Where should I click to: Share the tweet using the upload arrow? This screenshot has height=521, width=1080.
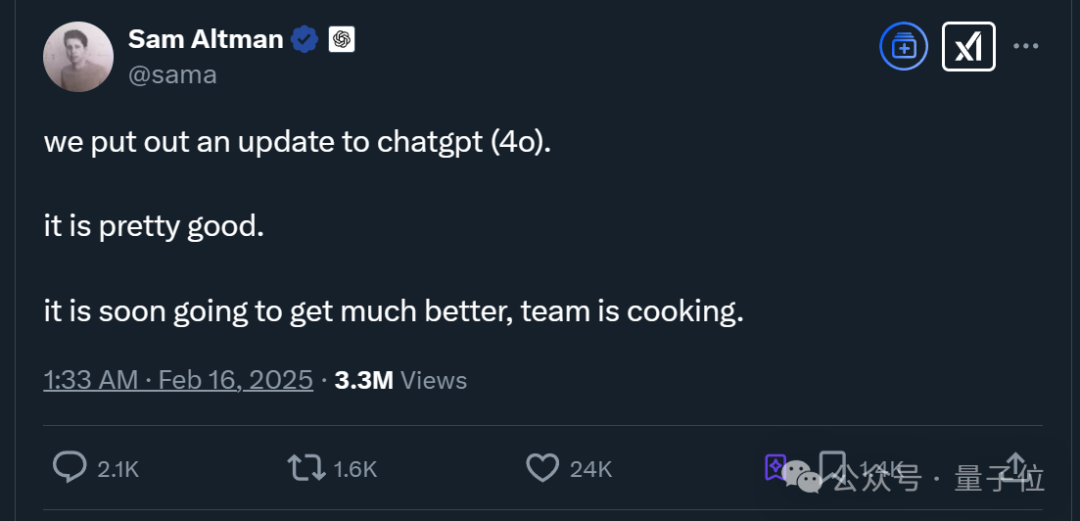tap(1014, 467)
